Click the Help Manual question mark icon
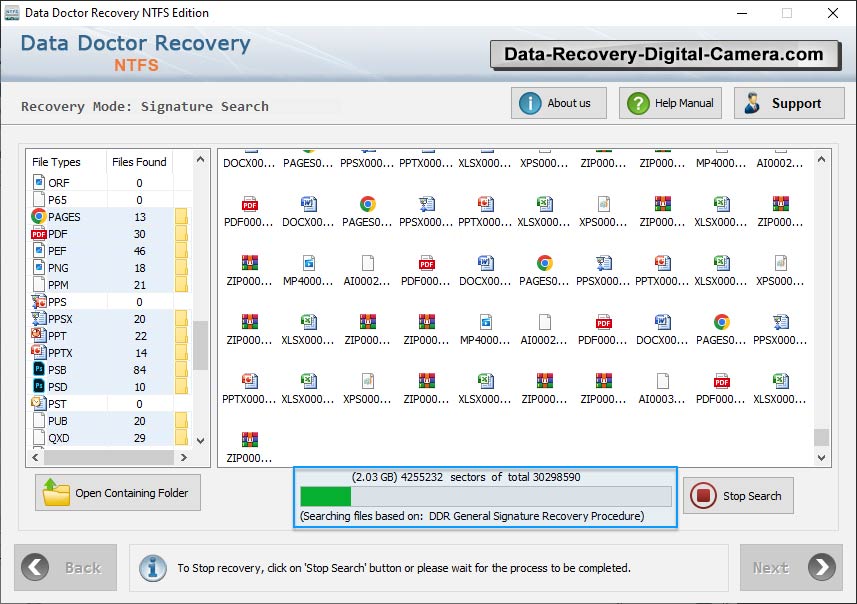This screenshot has width=857, height=604. pos(638,103)
